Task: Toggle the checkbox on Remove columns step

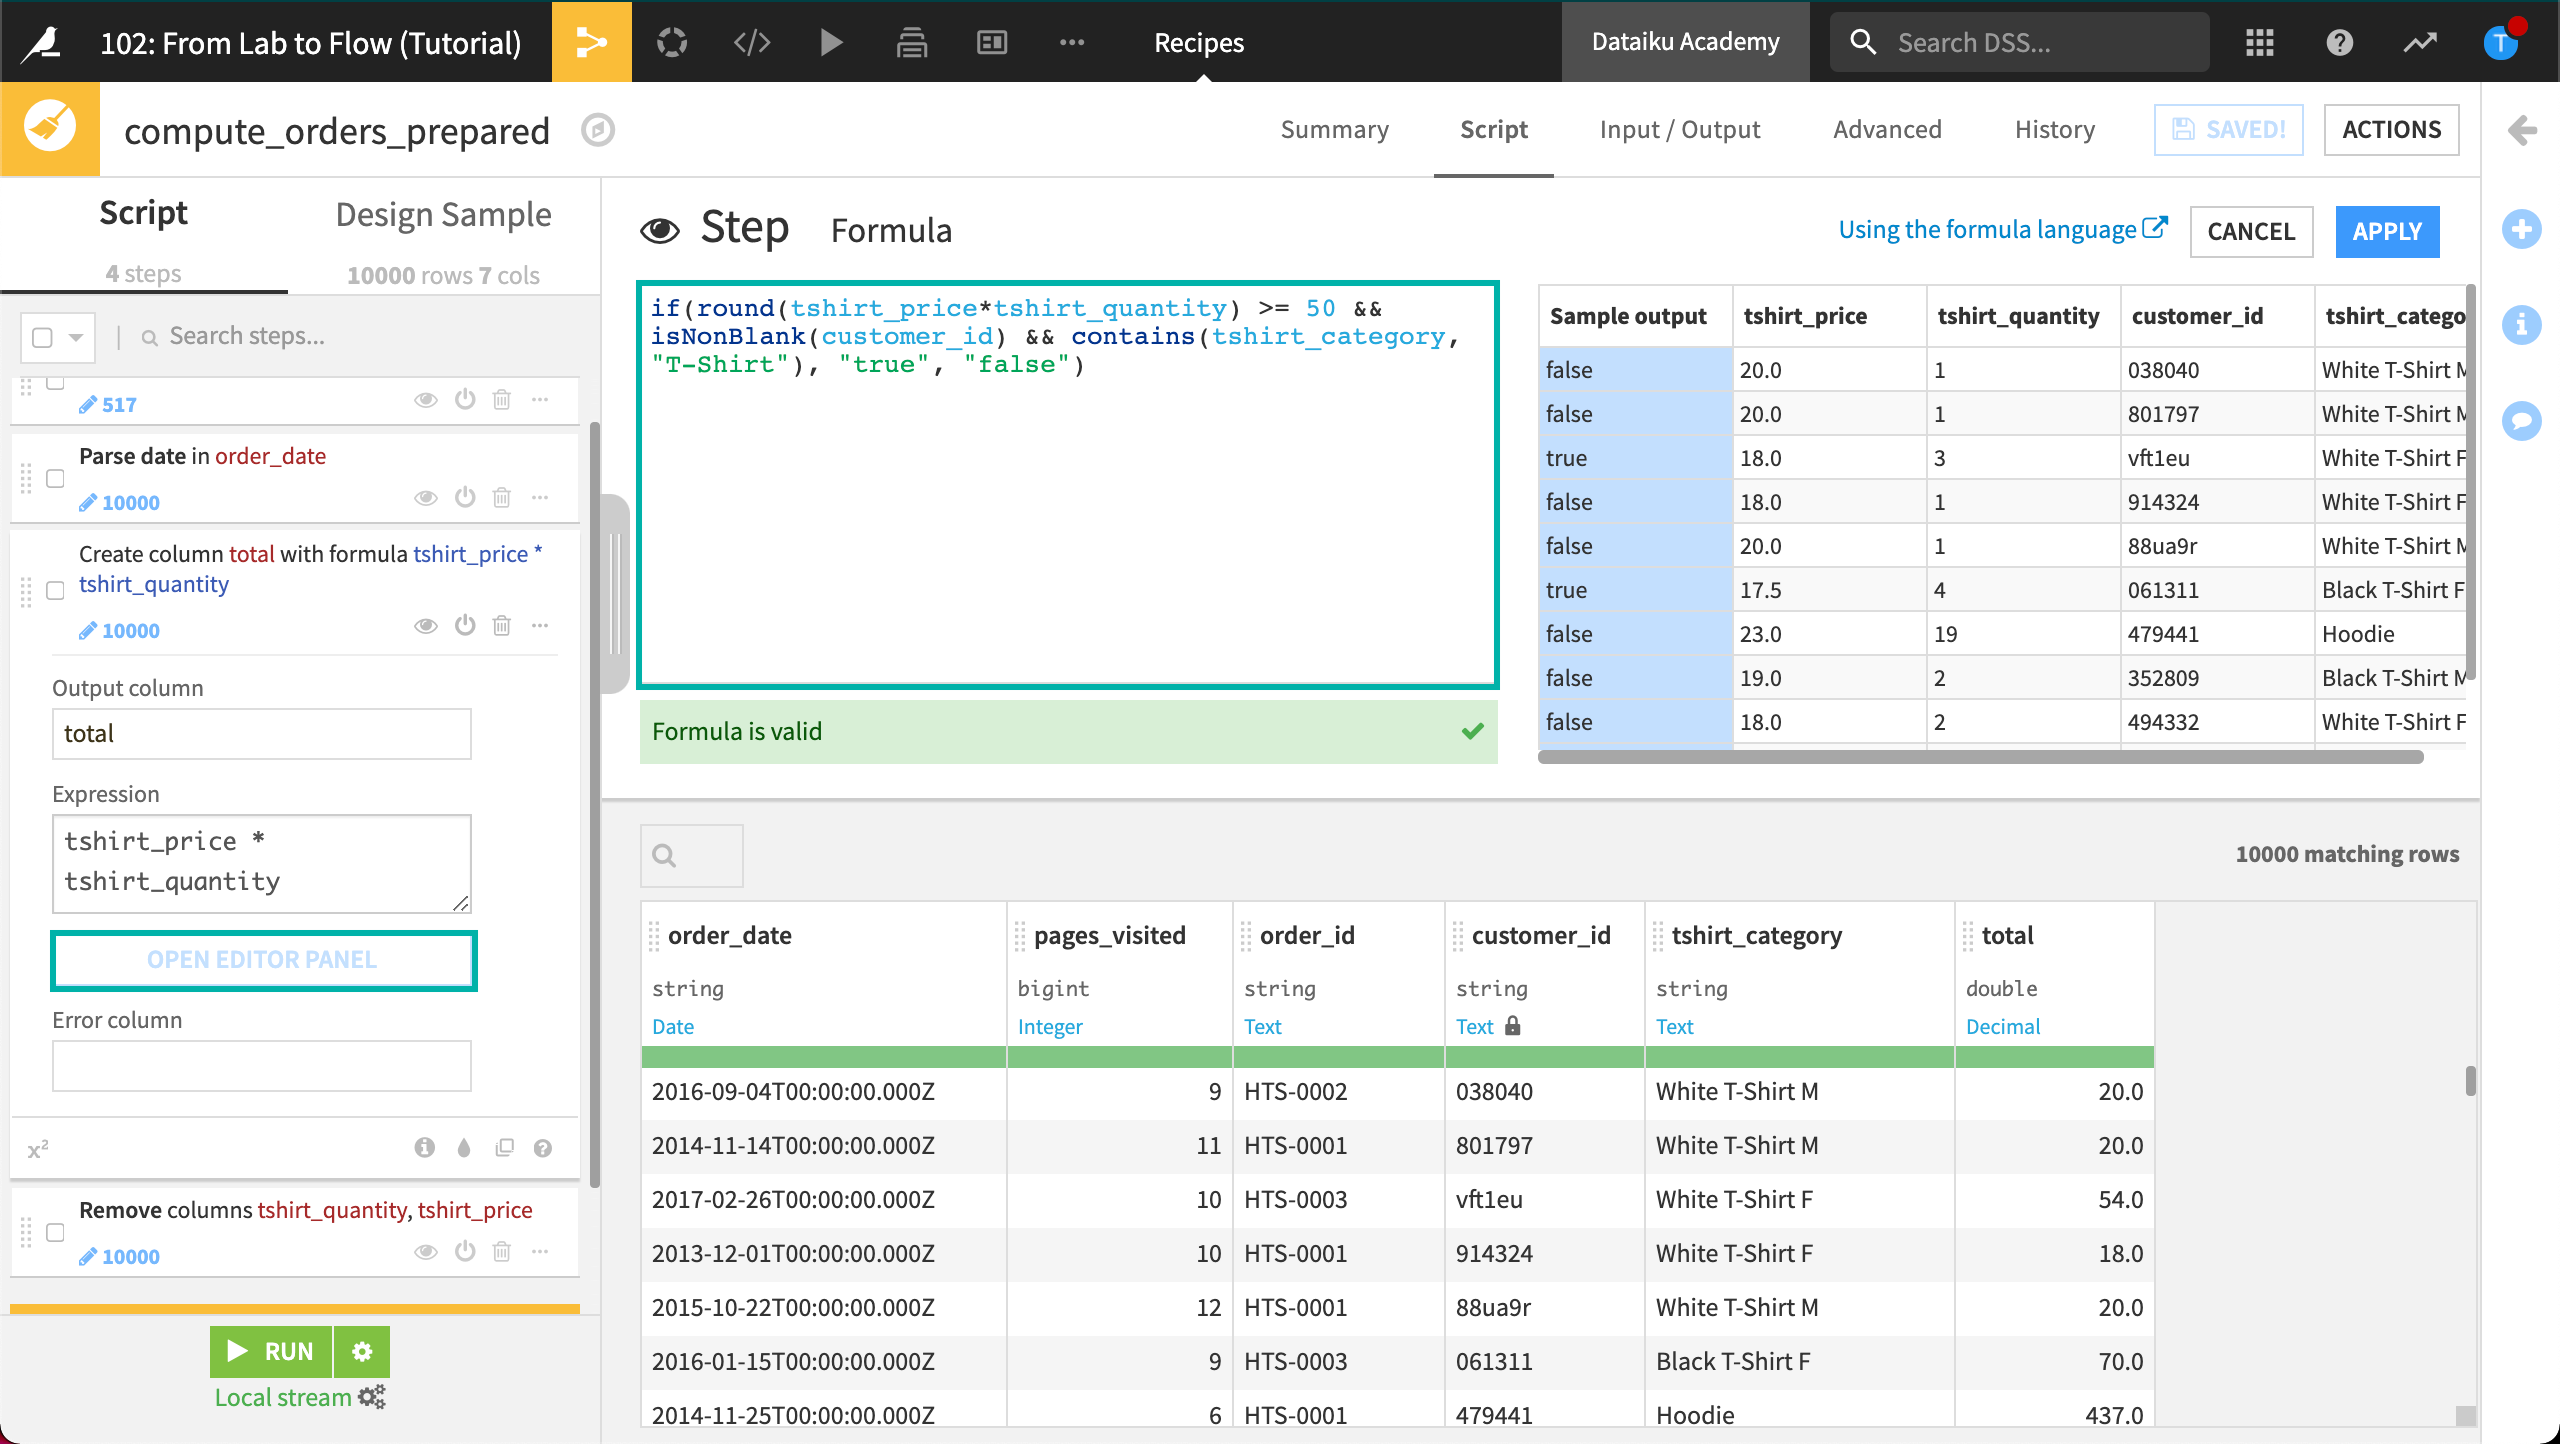Action: click(x=55, y=1231)
